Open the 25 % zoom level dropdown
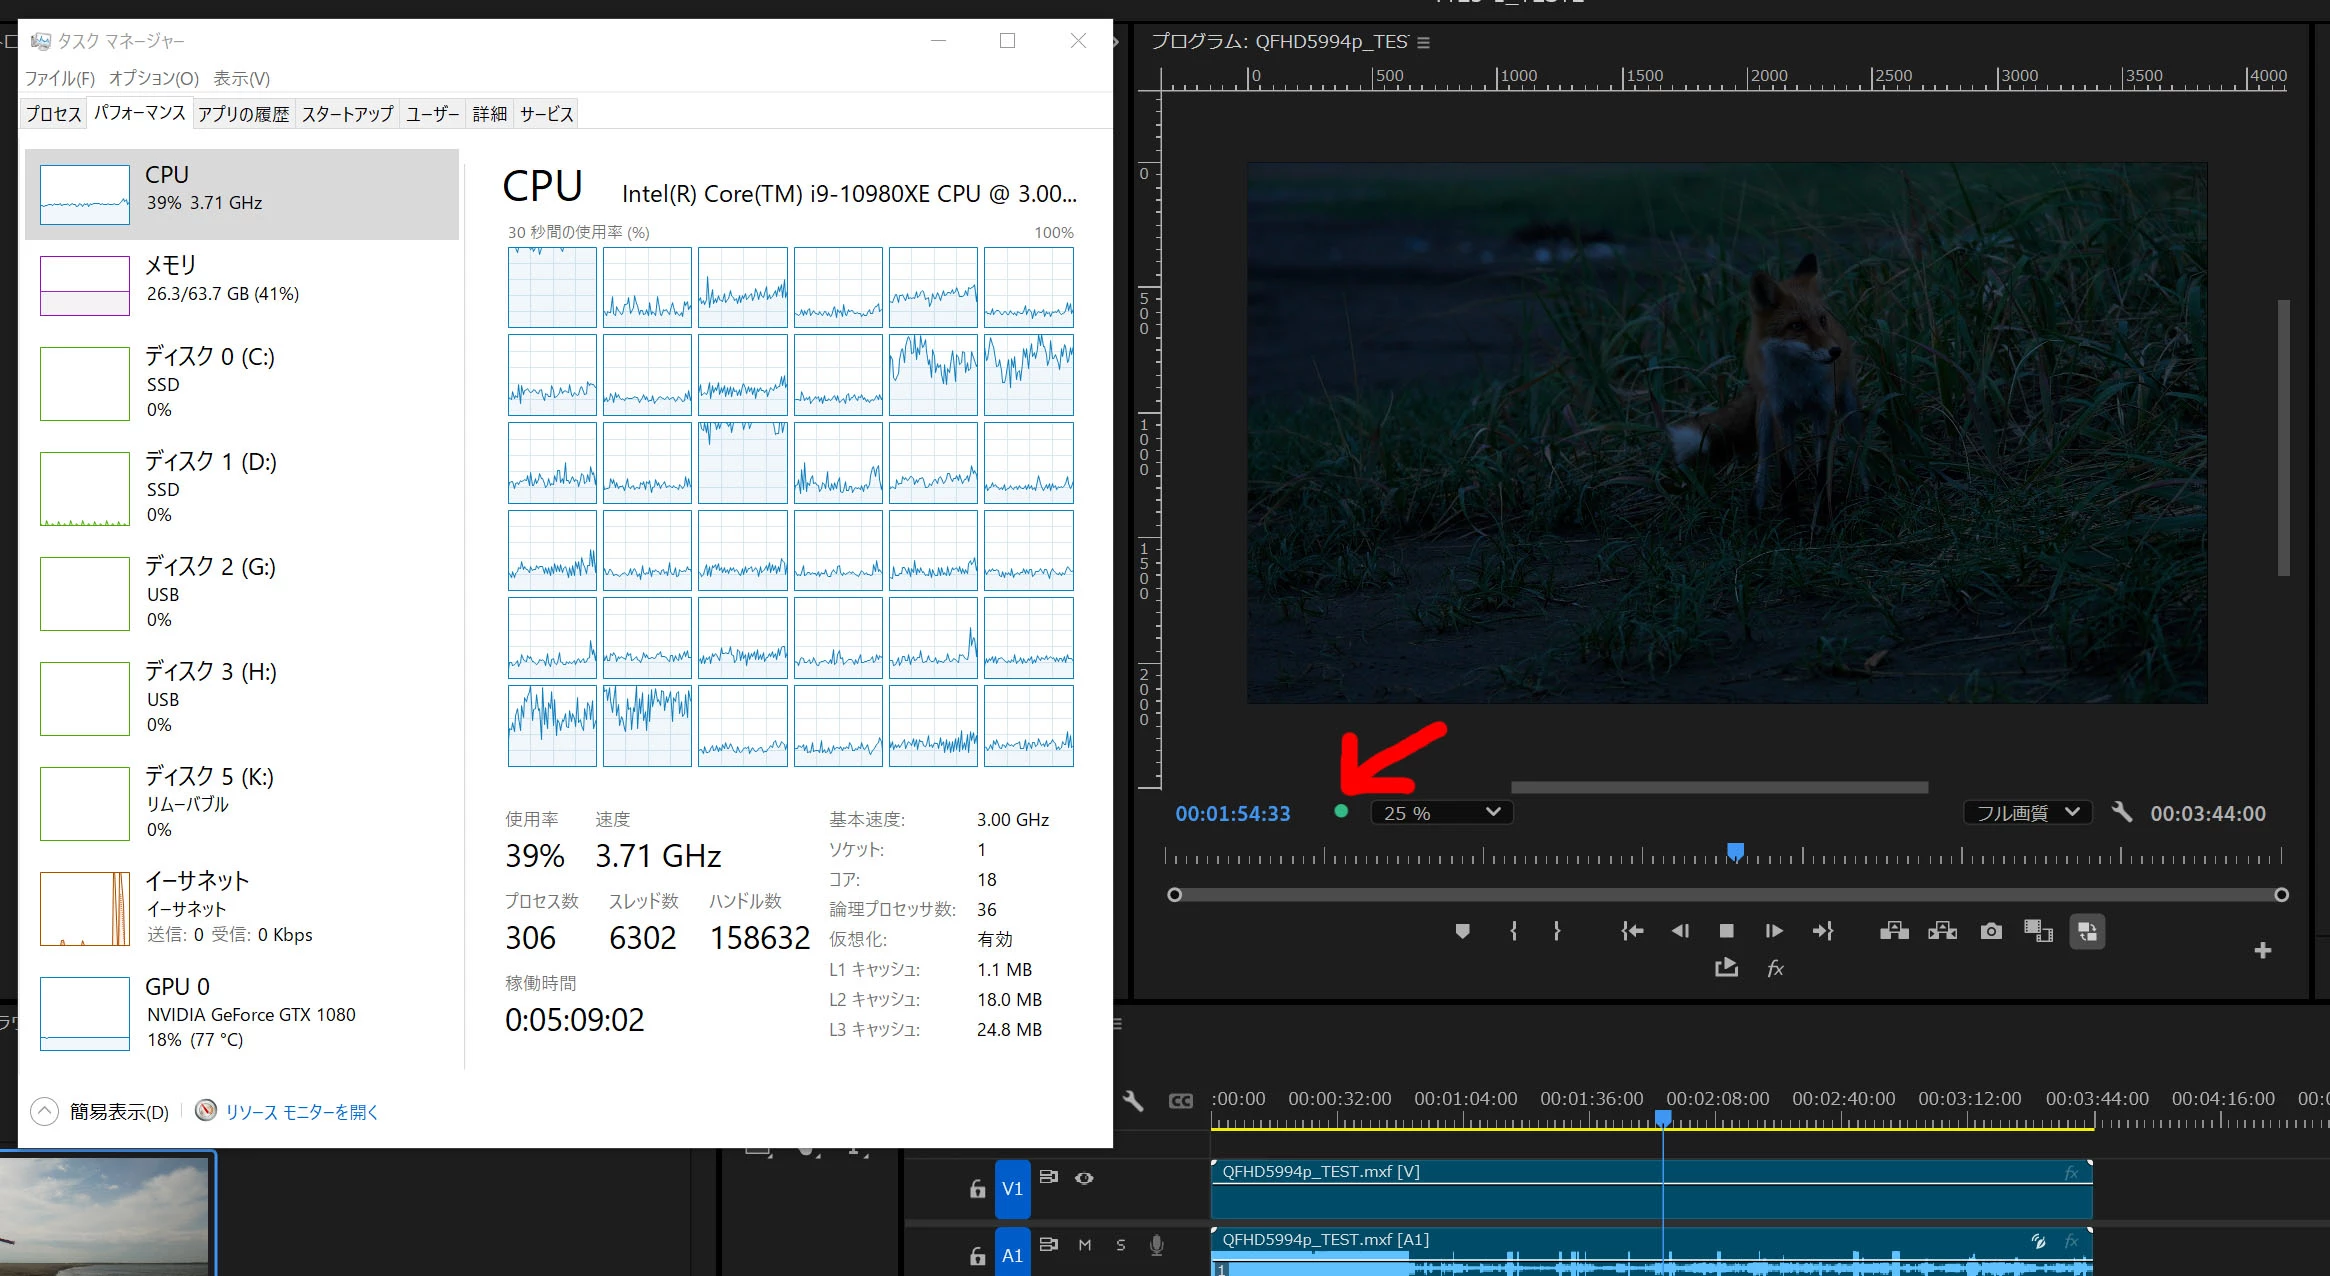This screenshot has height=1276, width=2330. pos(1441,813)
